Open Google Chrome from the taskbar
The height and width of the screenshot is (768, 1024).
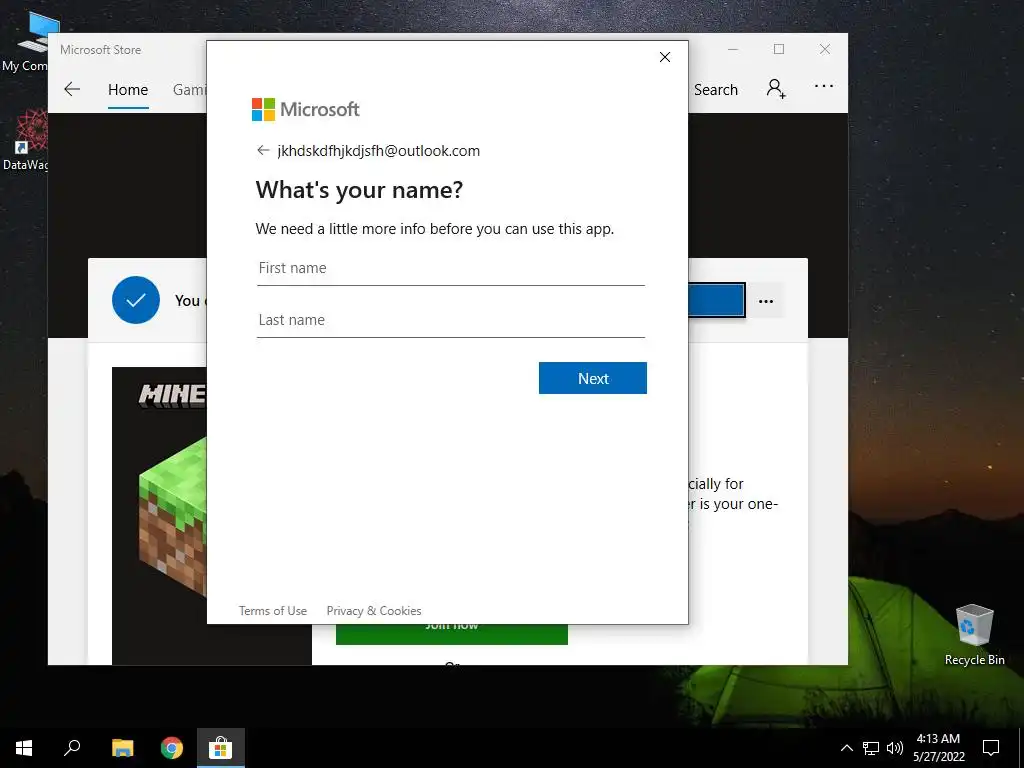pyautogui.click(x=172, y=748)
